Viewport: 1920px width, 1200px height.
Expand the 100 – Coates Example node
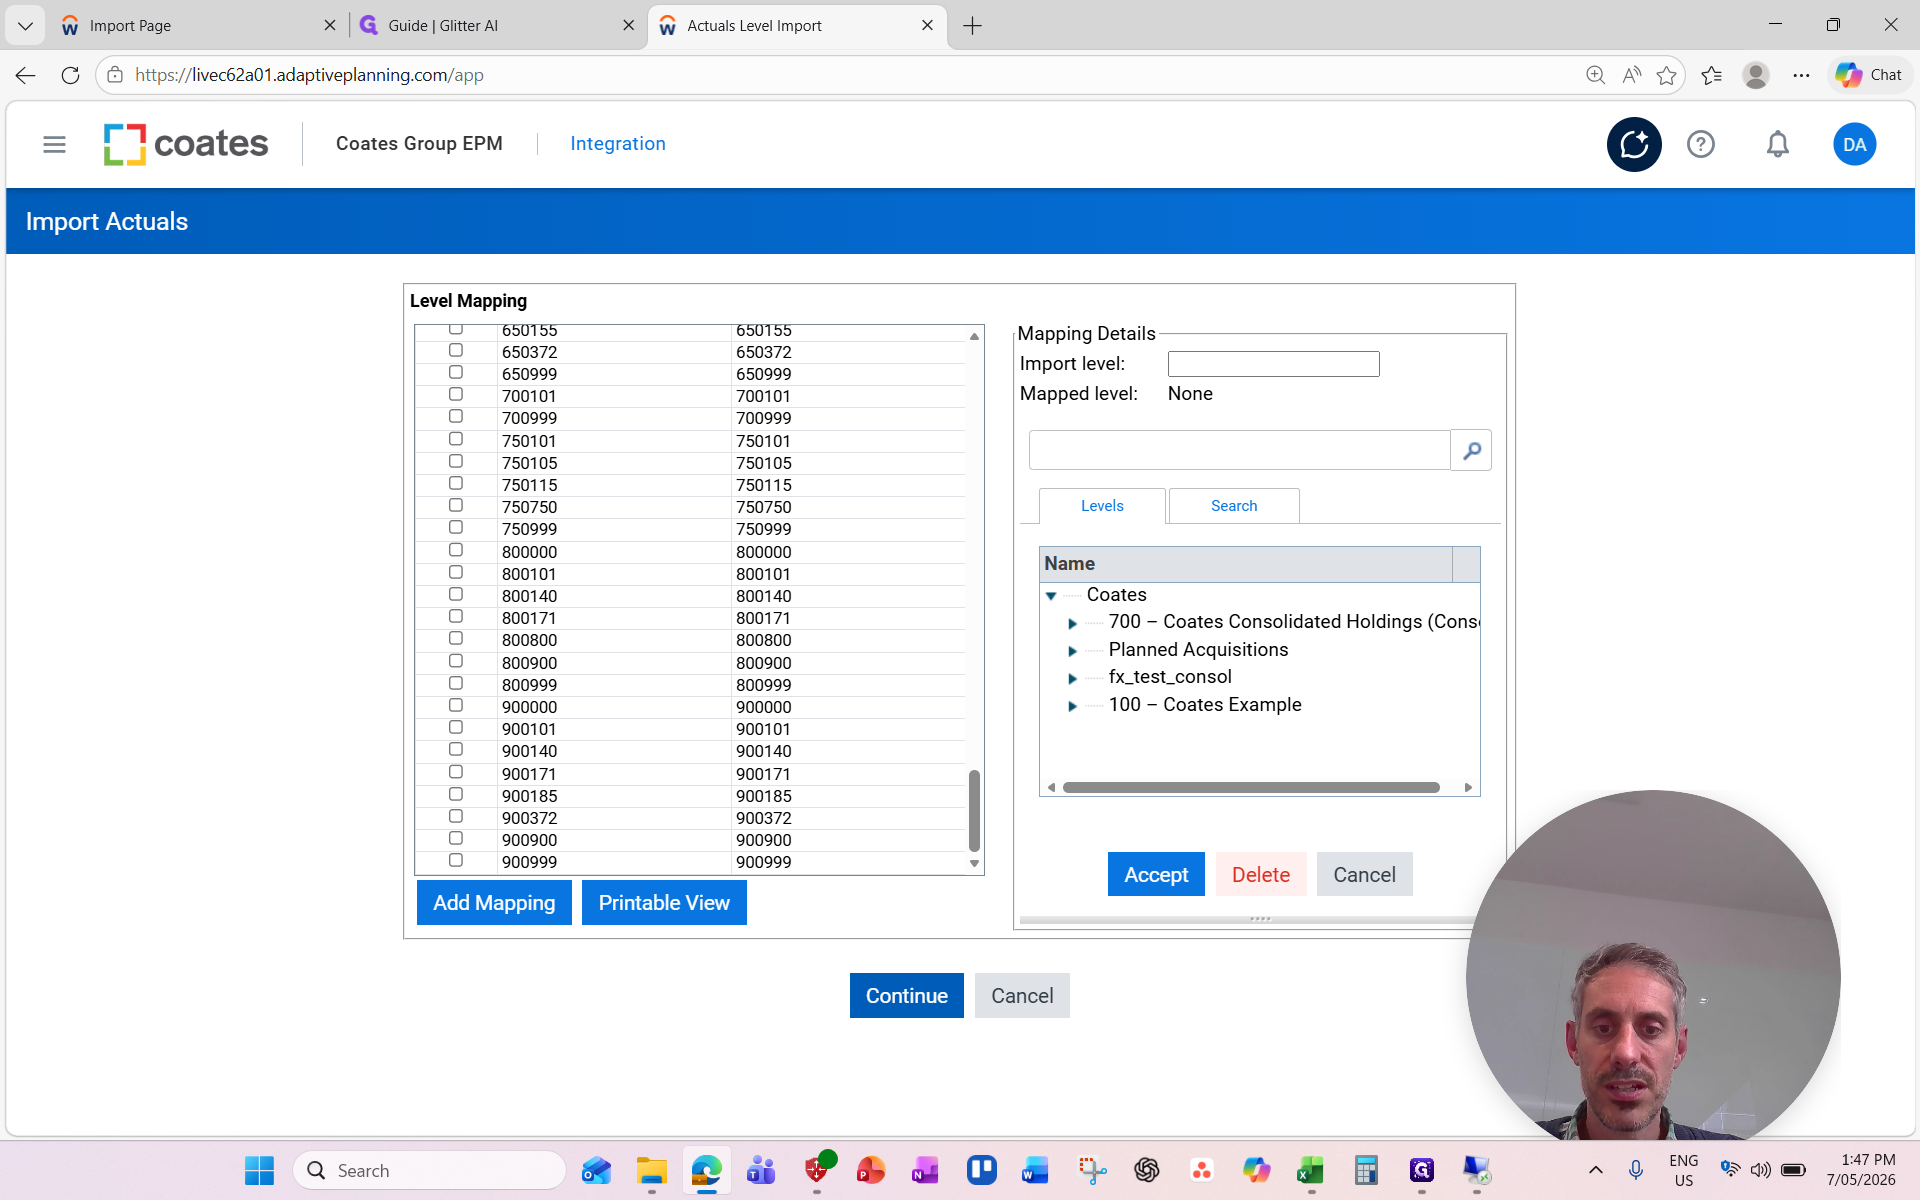[1073, 706]
